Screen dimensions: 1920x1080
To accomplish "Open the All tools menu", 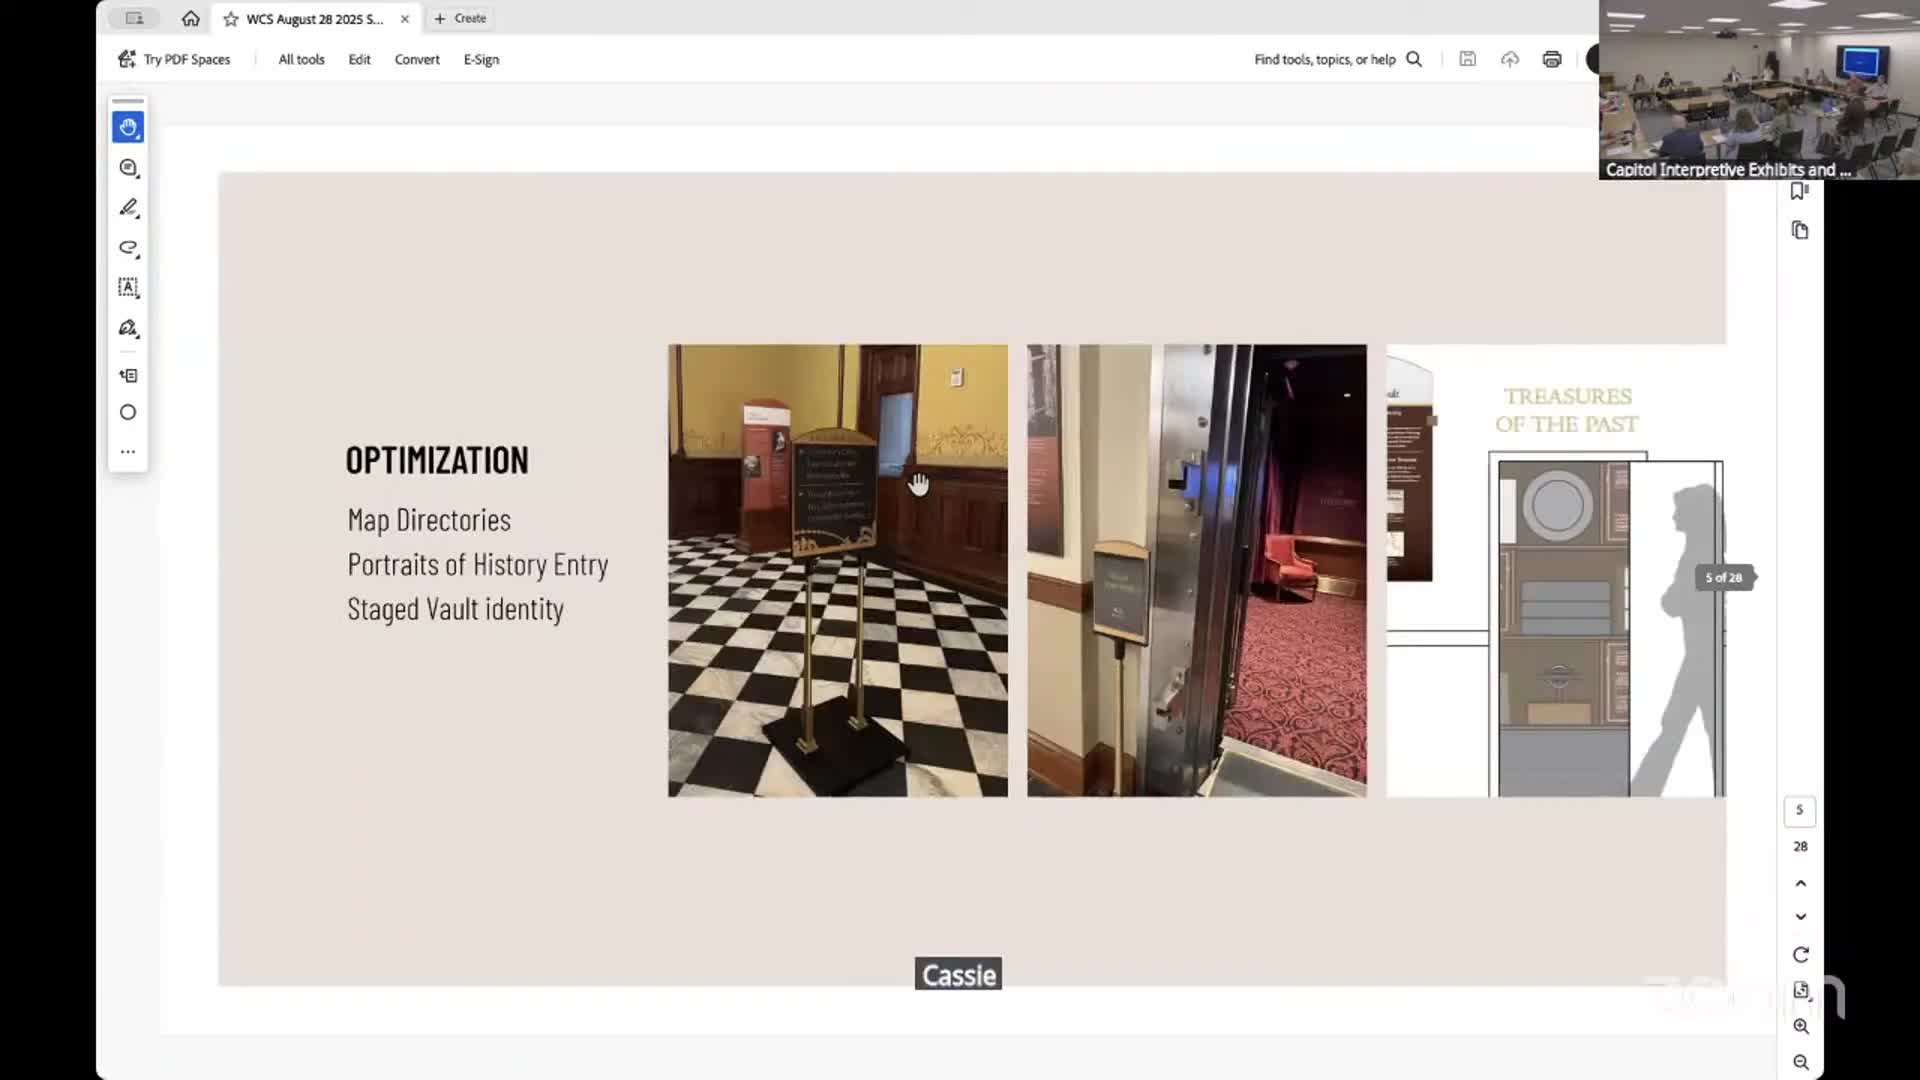I will (301, 59).
